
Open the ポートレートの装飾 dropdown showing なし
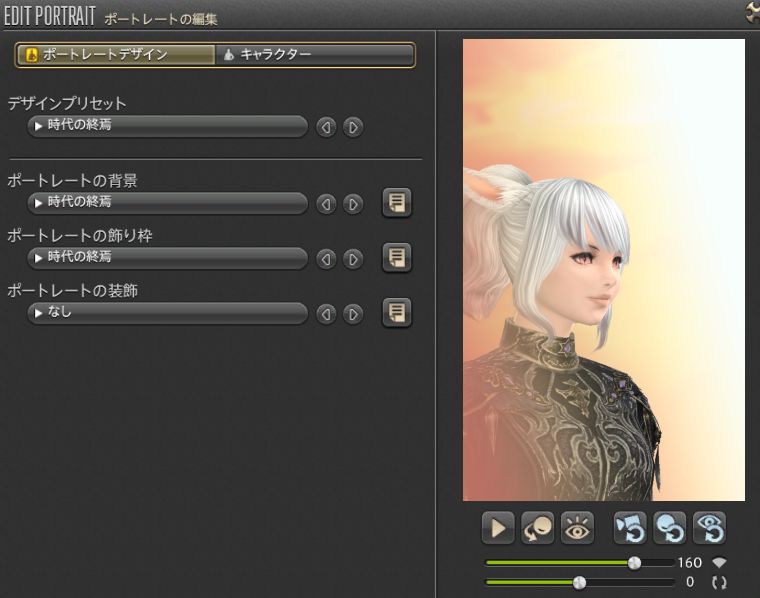point(168,313)
